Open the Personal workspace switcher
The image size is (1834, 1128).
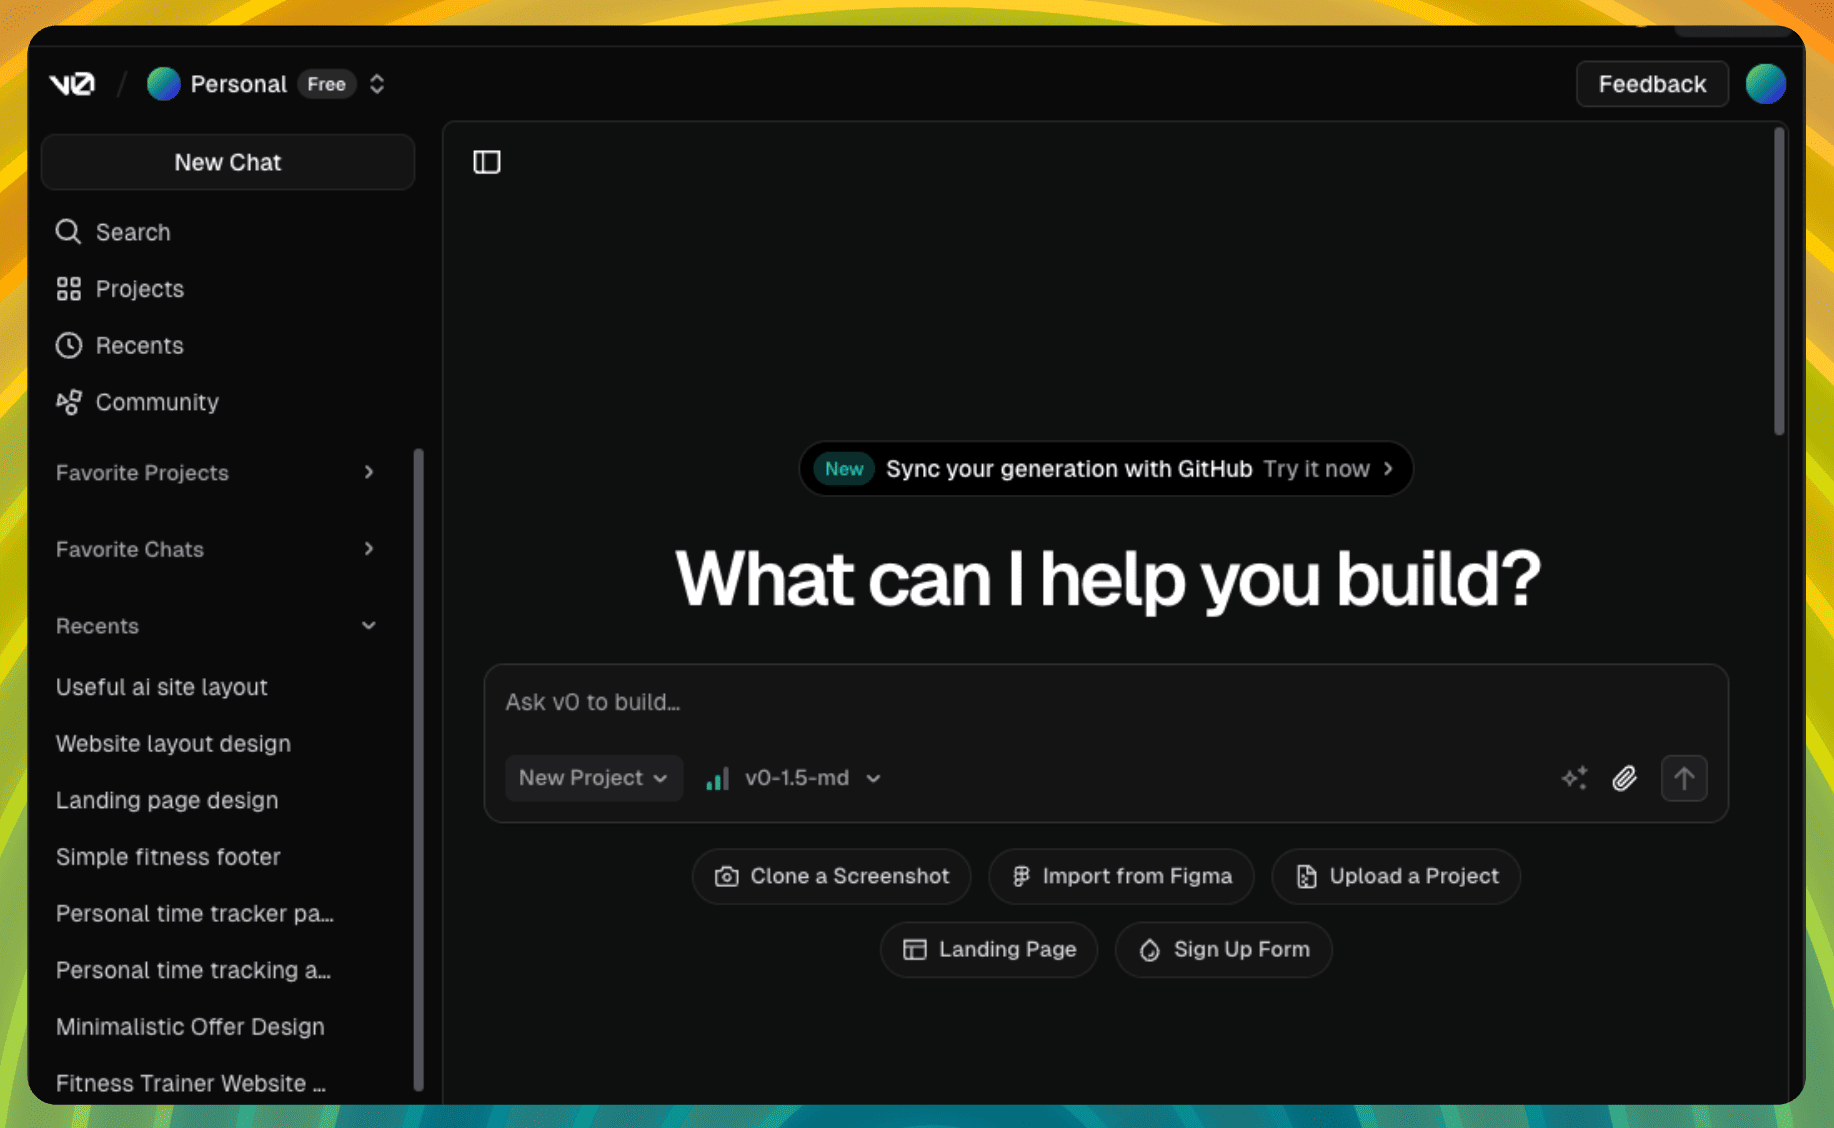[267, 84]
